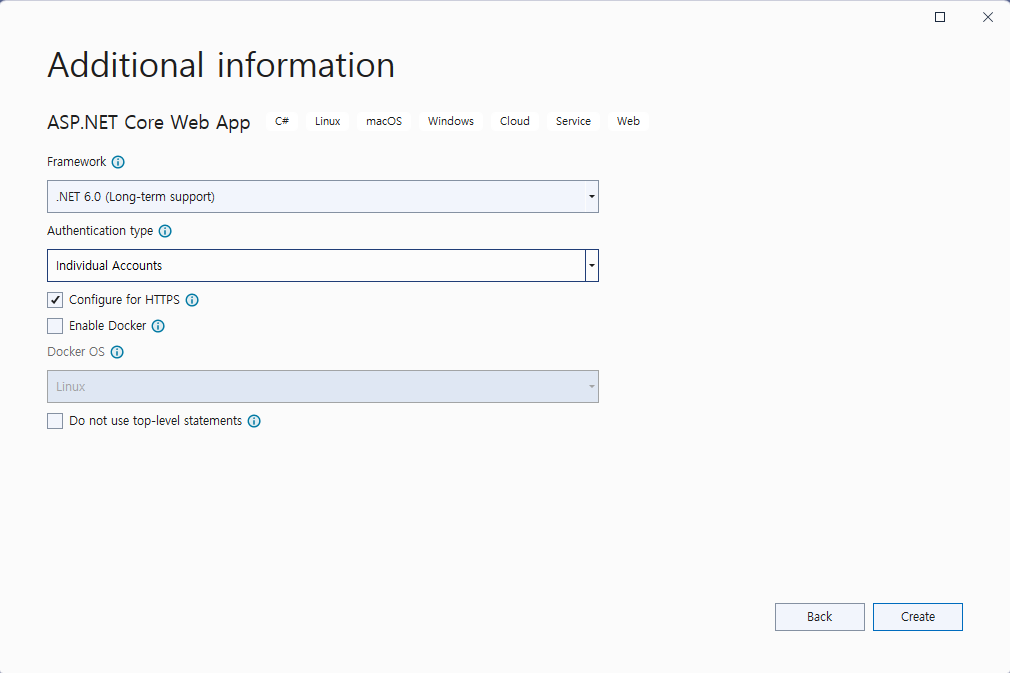
Task: Click info icon for top-level statements option
Action: pos(254,421)
